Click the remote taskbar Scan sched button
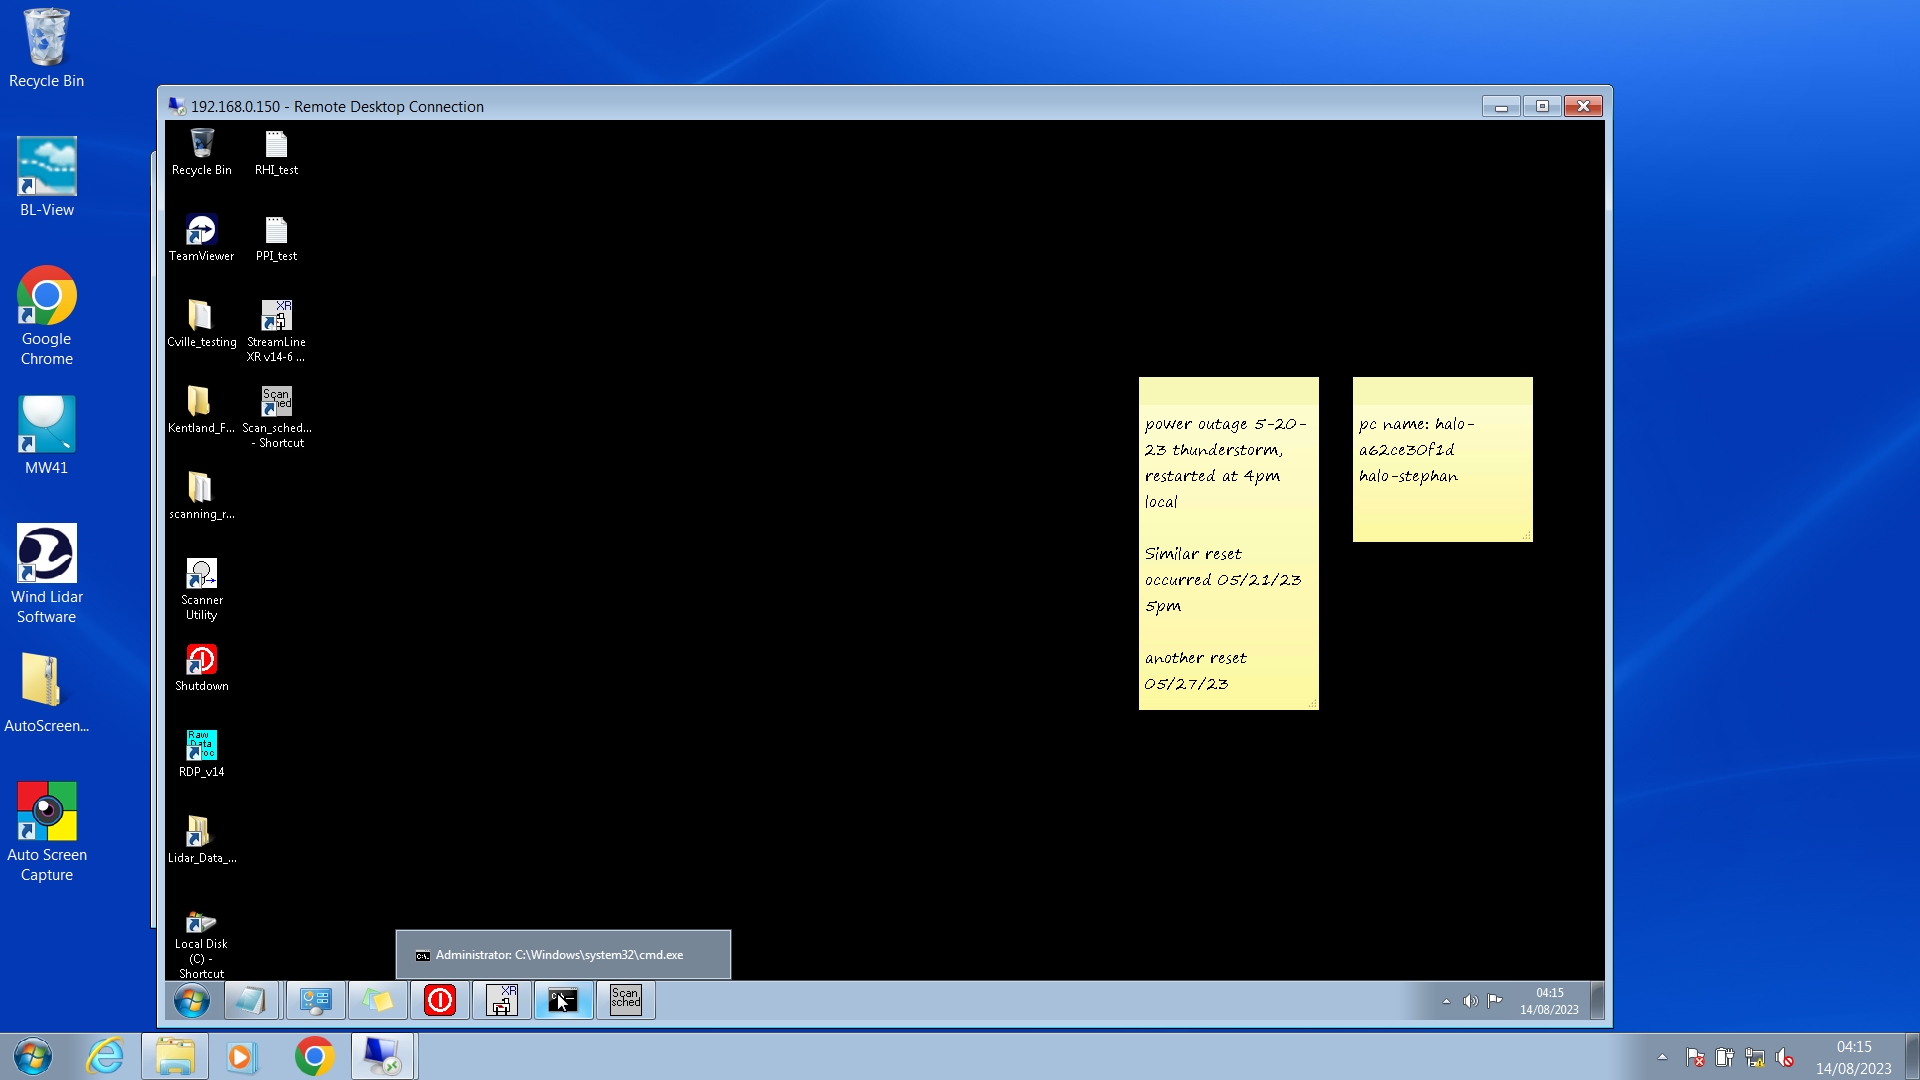This screenshot has height=1080, width=1920. tap(626, 1000)
